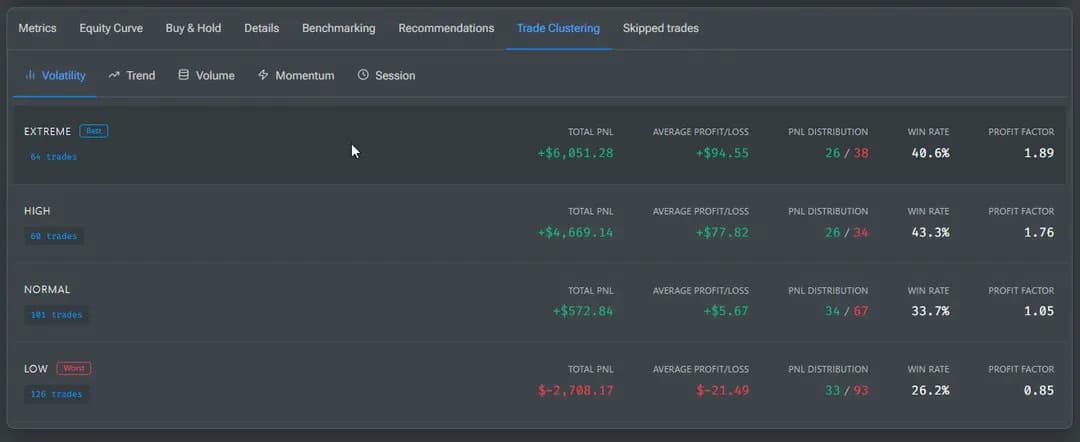The width and height of the screenshot is (1080, 442).
Task: Select the NORMAL cluster label
Action: pos(47,290)
